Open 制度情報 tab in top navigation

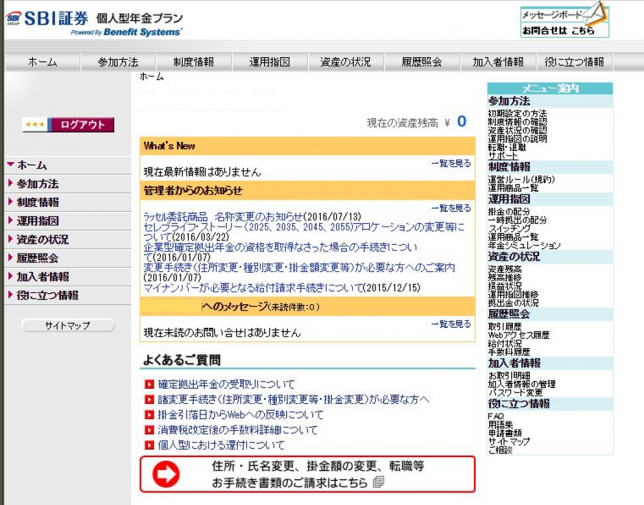click(x=194, y=62)
